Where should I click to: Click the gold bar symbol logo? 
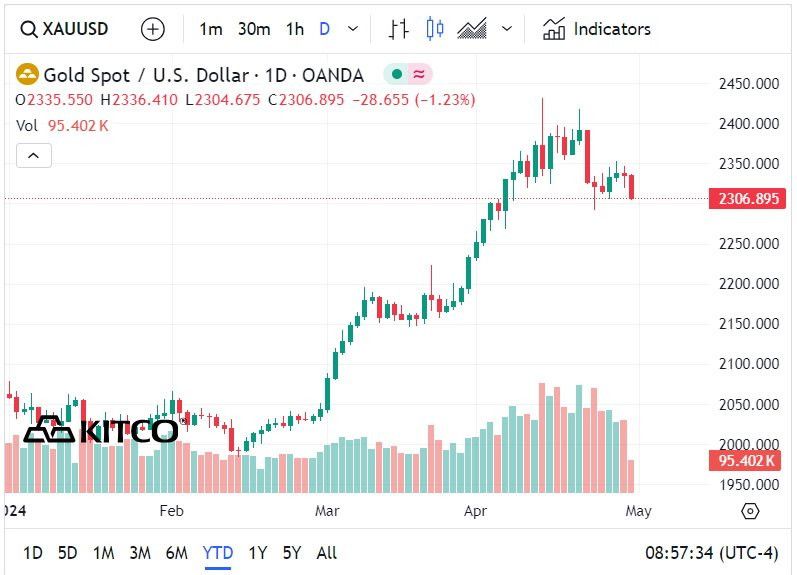(x=27, y=75)
